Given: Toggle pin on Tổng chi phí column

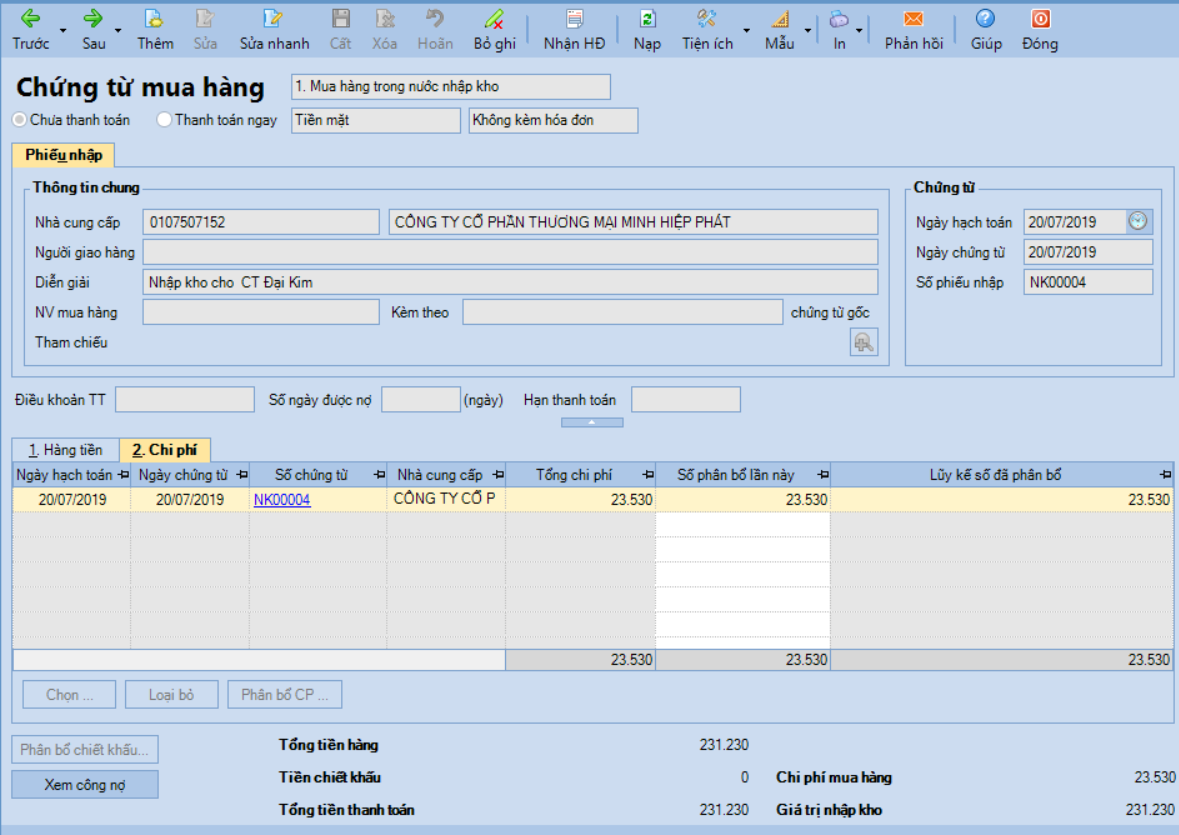Looking at the screenshot, I should pos(647,474).
